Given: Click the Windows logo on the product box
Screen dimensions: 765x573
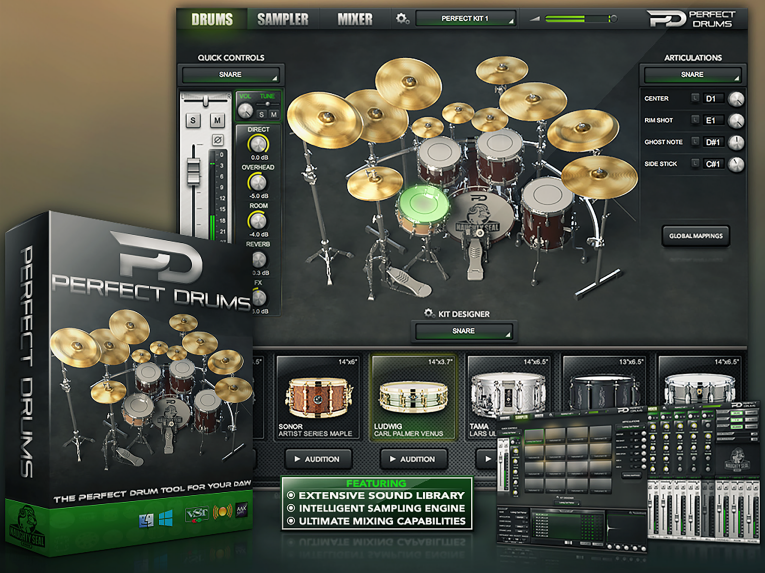Looking at the screenshot, I should tap(165, 518).
